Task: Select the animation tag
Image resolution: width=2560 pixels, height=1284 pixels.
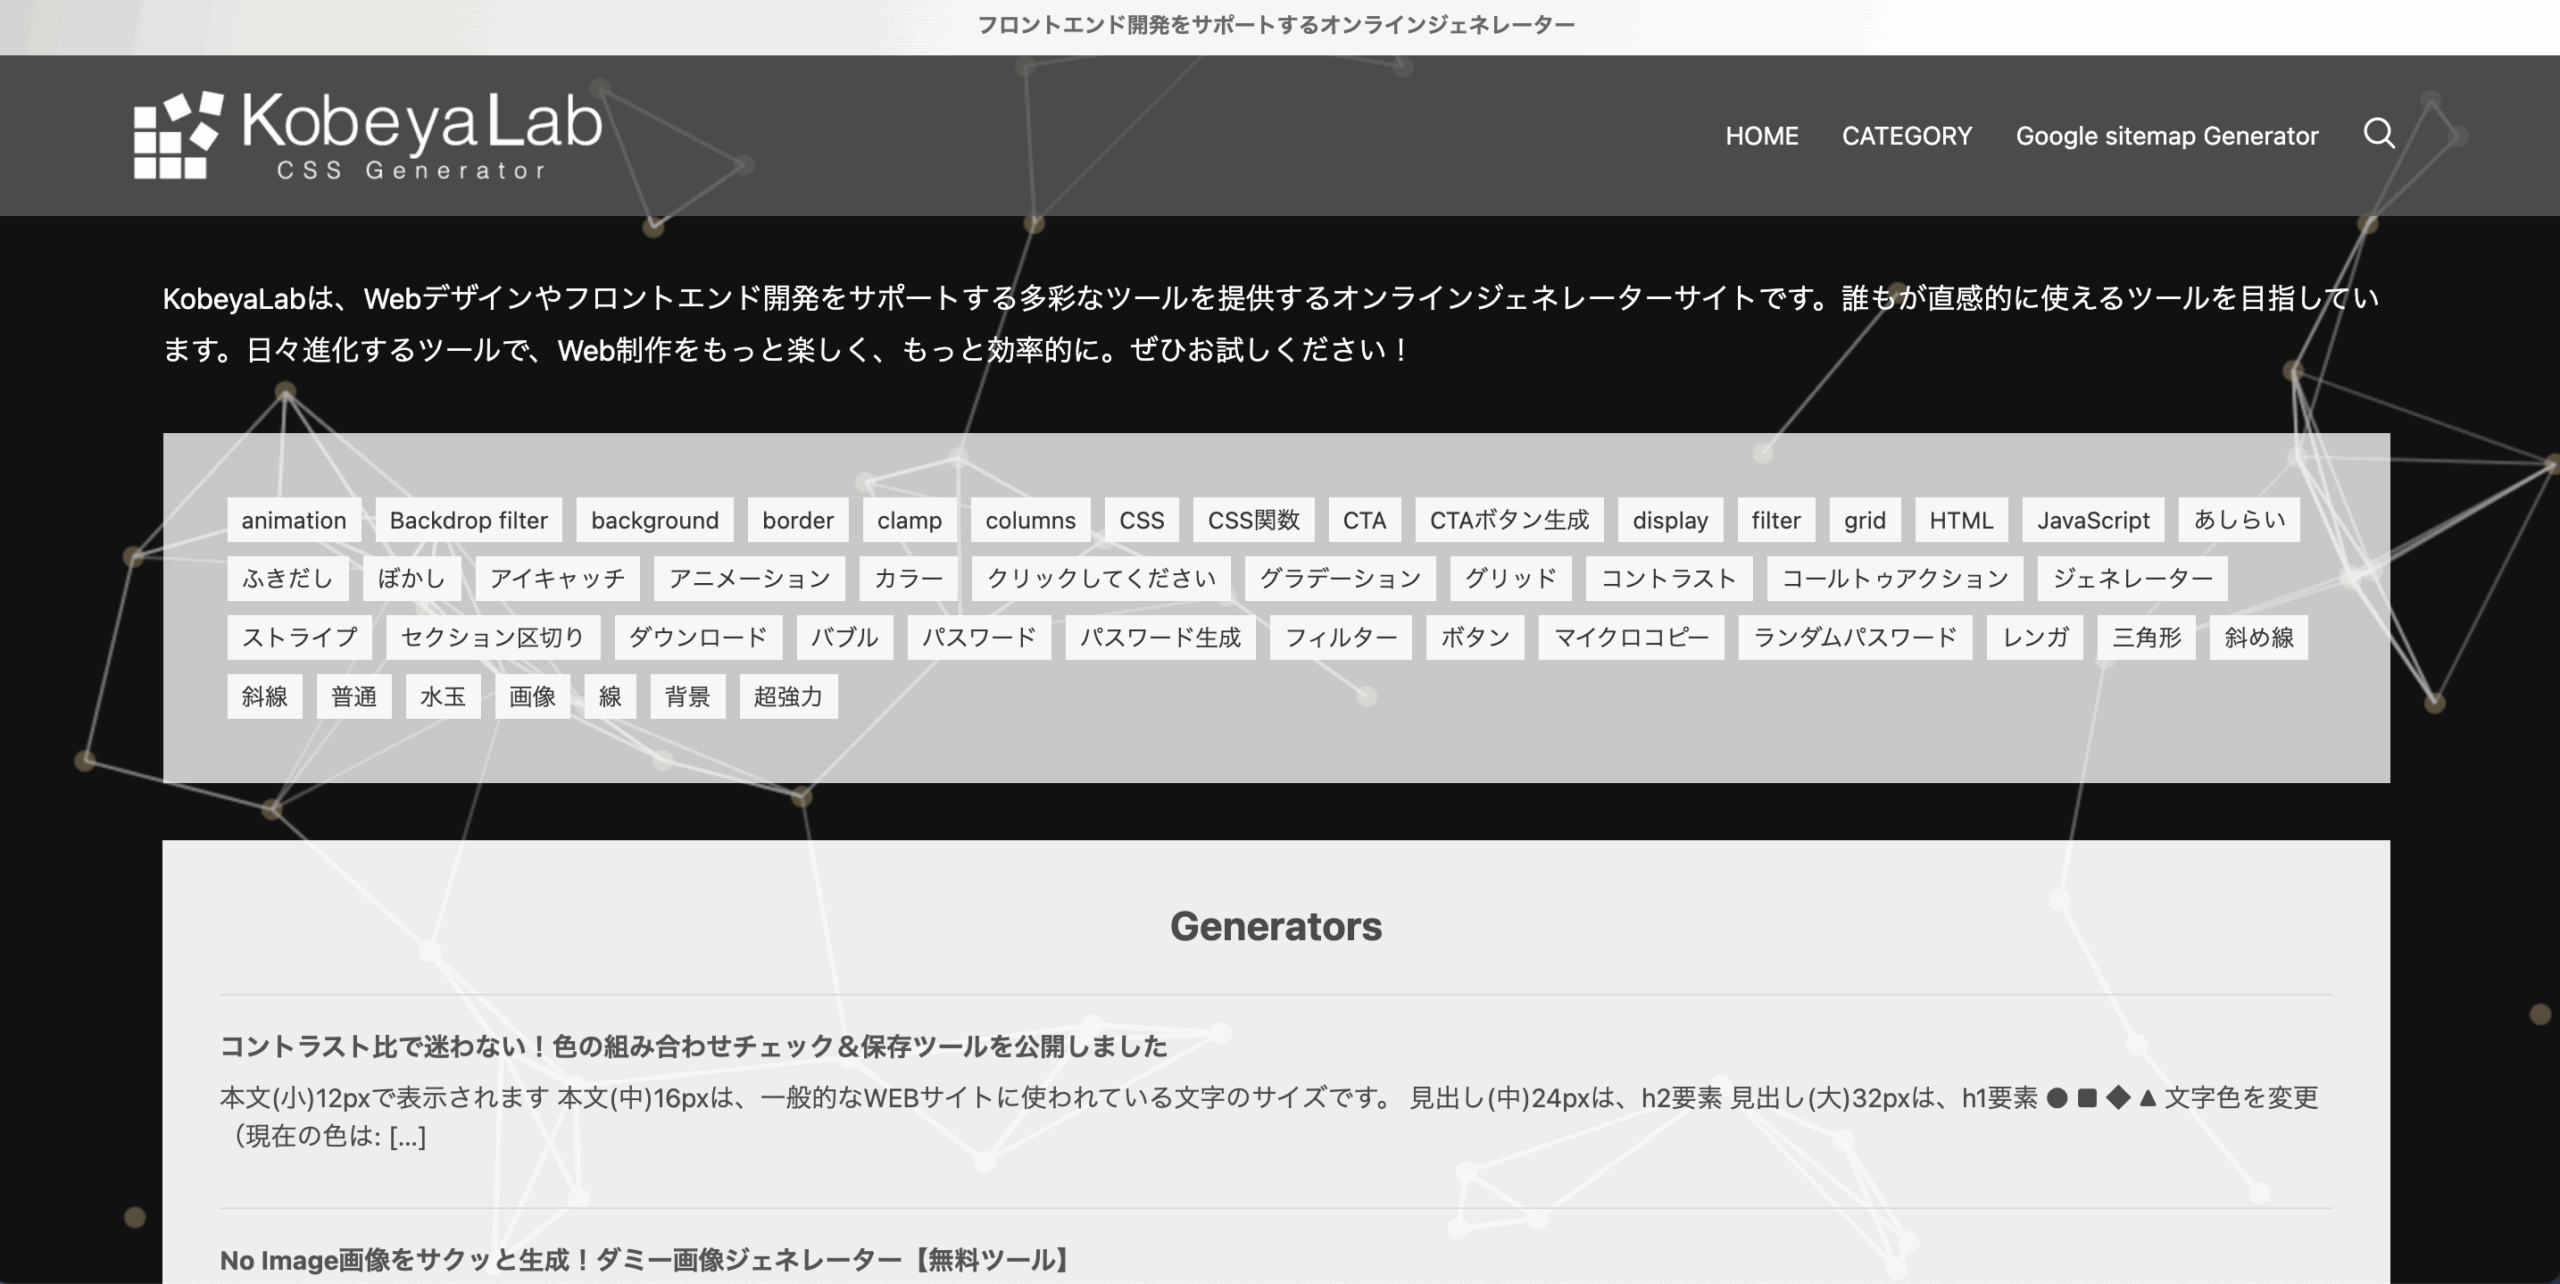Action: (292, 519)
